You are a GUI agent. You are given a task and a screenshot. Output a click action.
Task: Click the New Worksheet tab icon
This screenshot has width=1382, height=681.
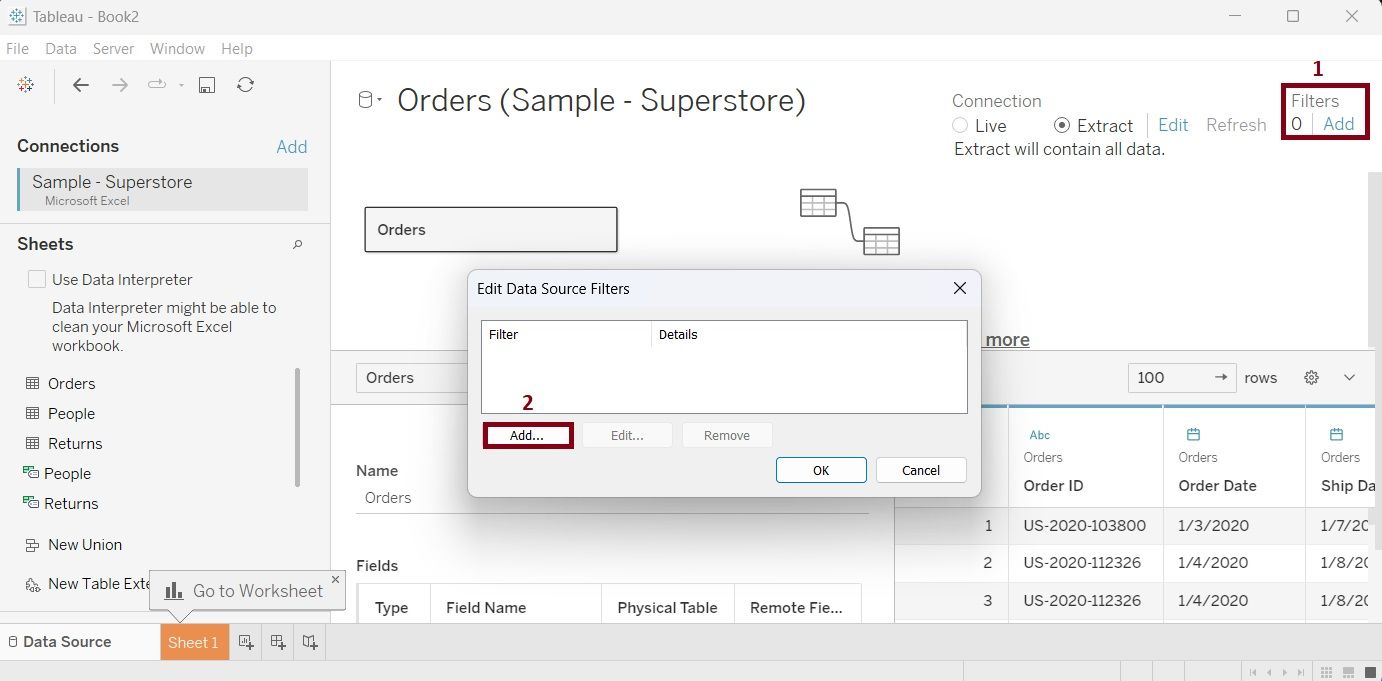pos(246,642)
